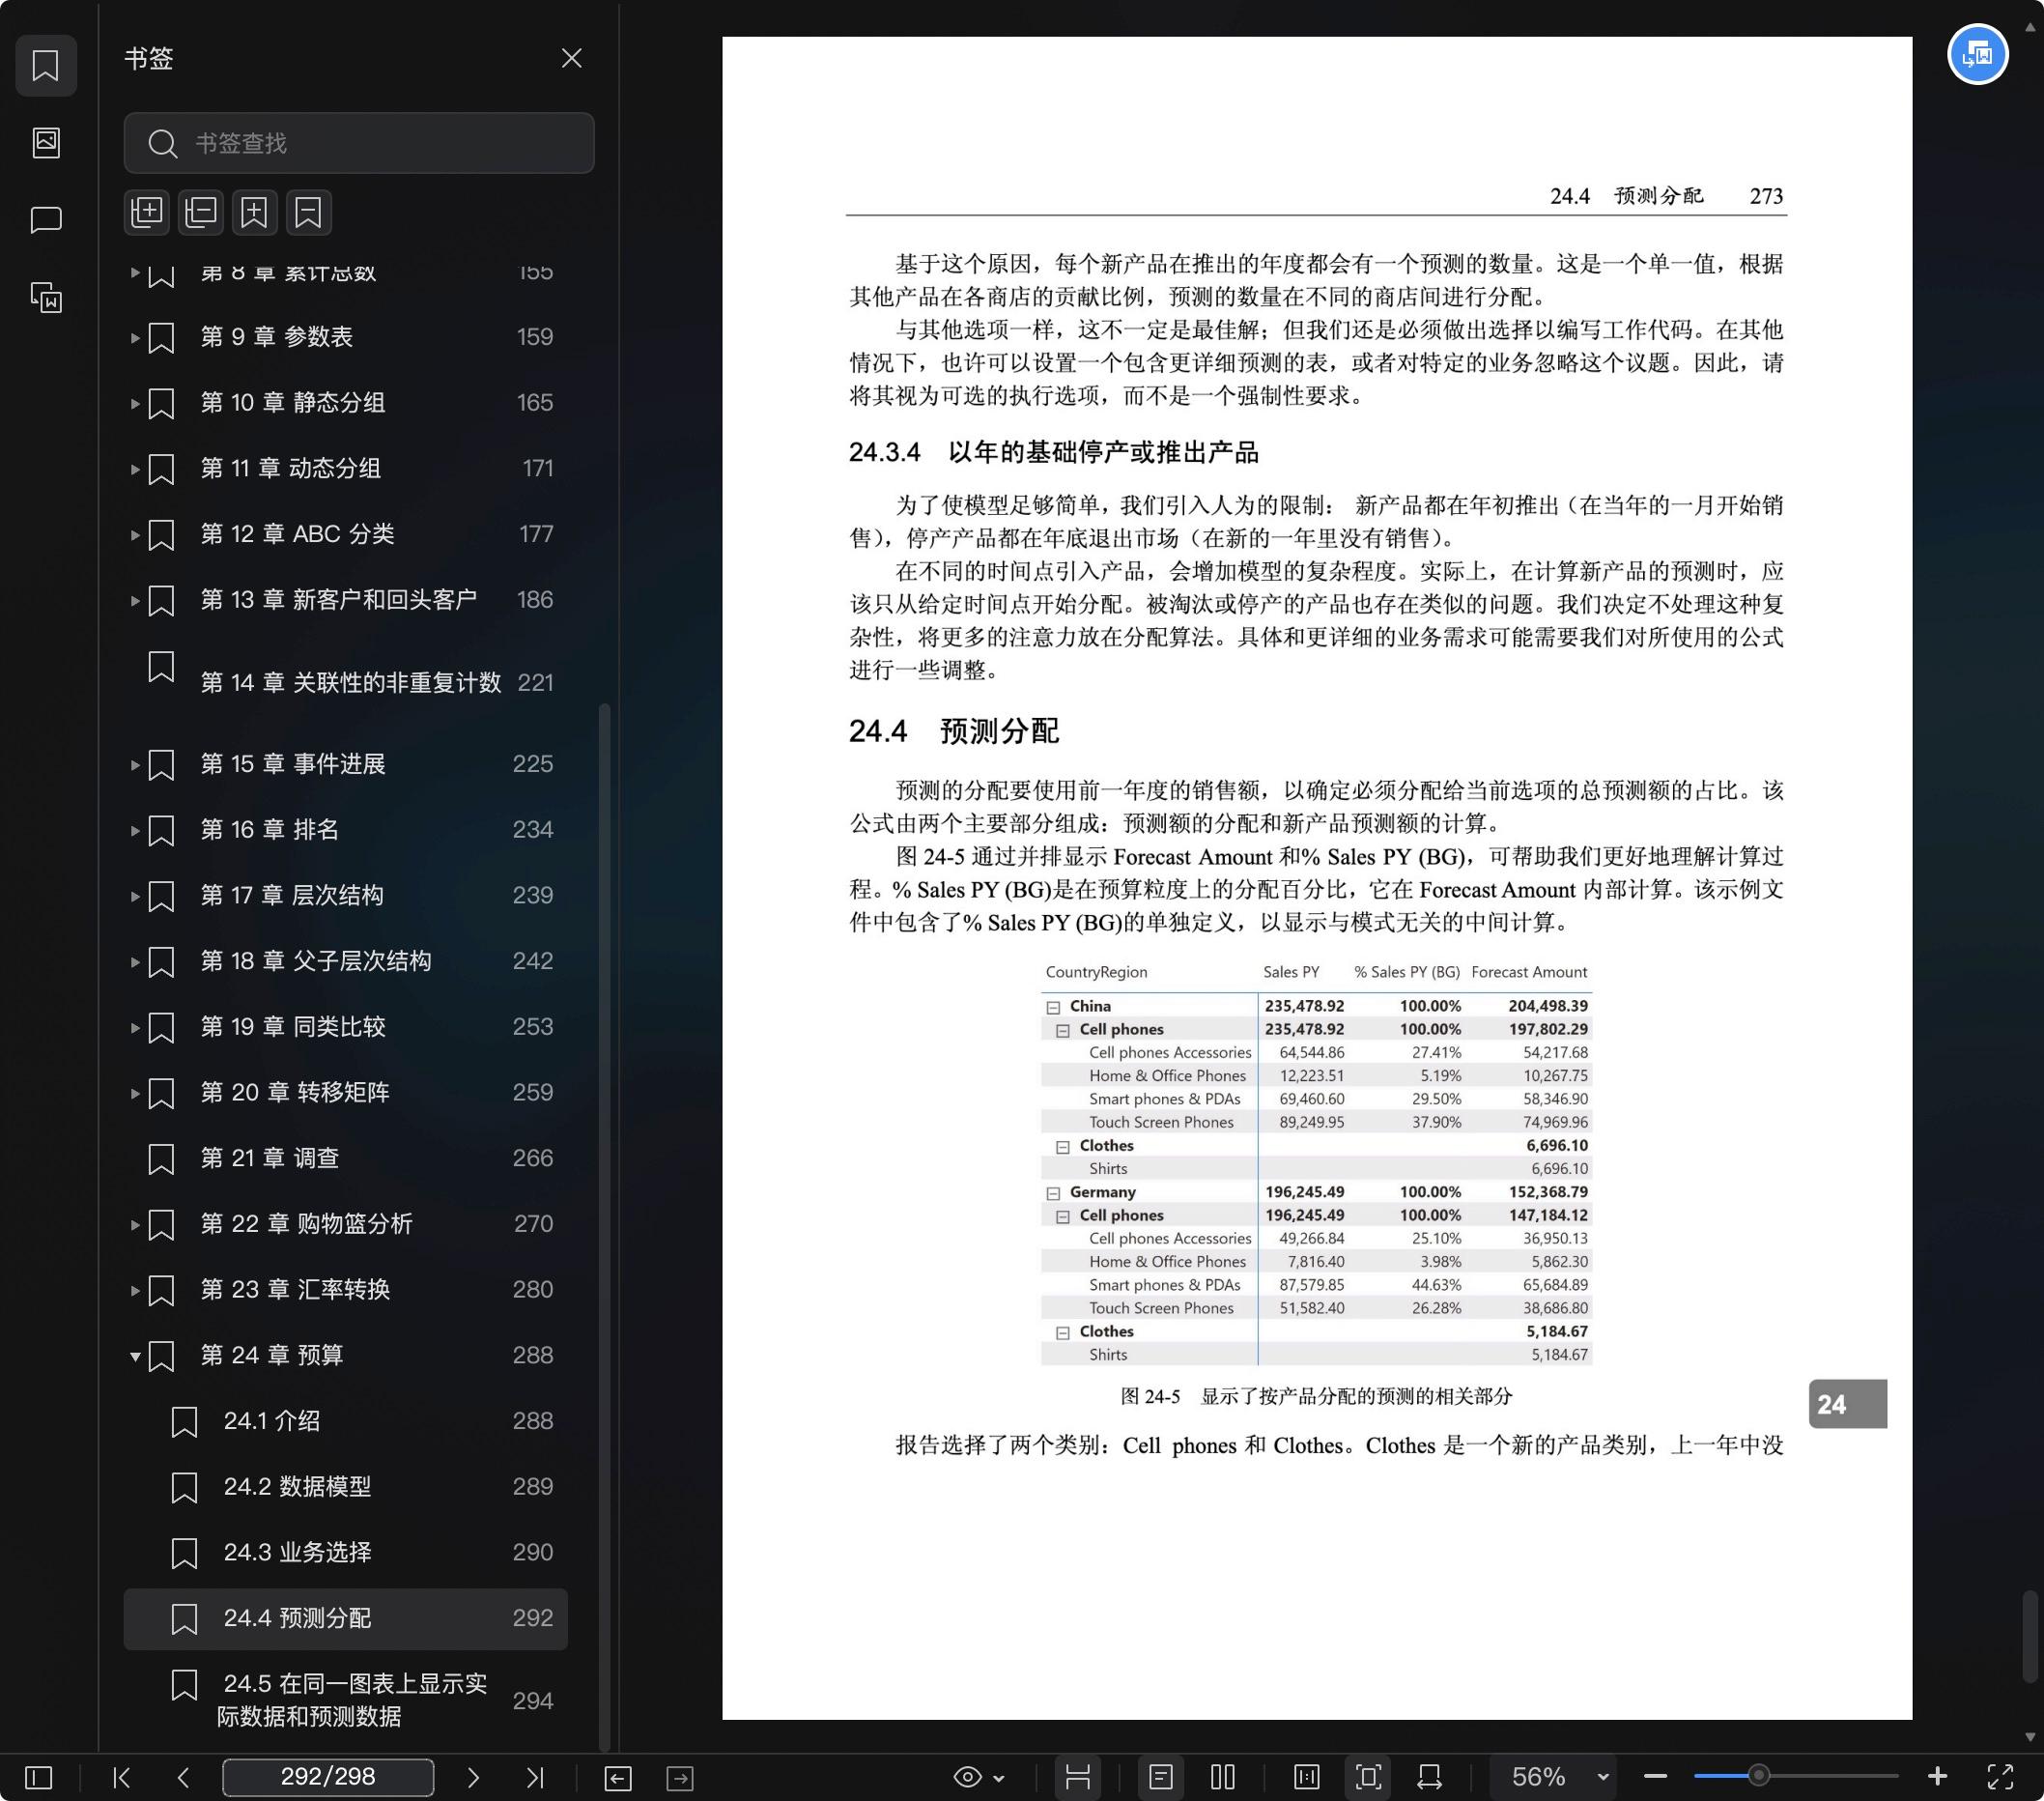Open bookmark 第 21 章 调查
Image resolution: width=2044 pixels, height=1801 pixels.
coord(346,1159)
